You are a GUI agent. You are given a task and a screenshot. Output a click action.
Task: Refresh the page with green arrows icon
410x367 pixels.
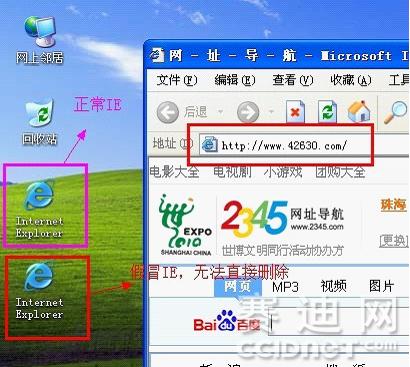pos(327,112)
